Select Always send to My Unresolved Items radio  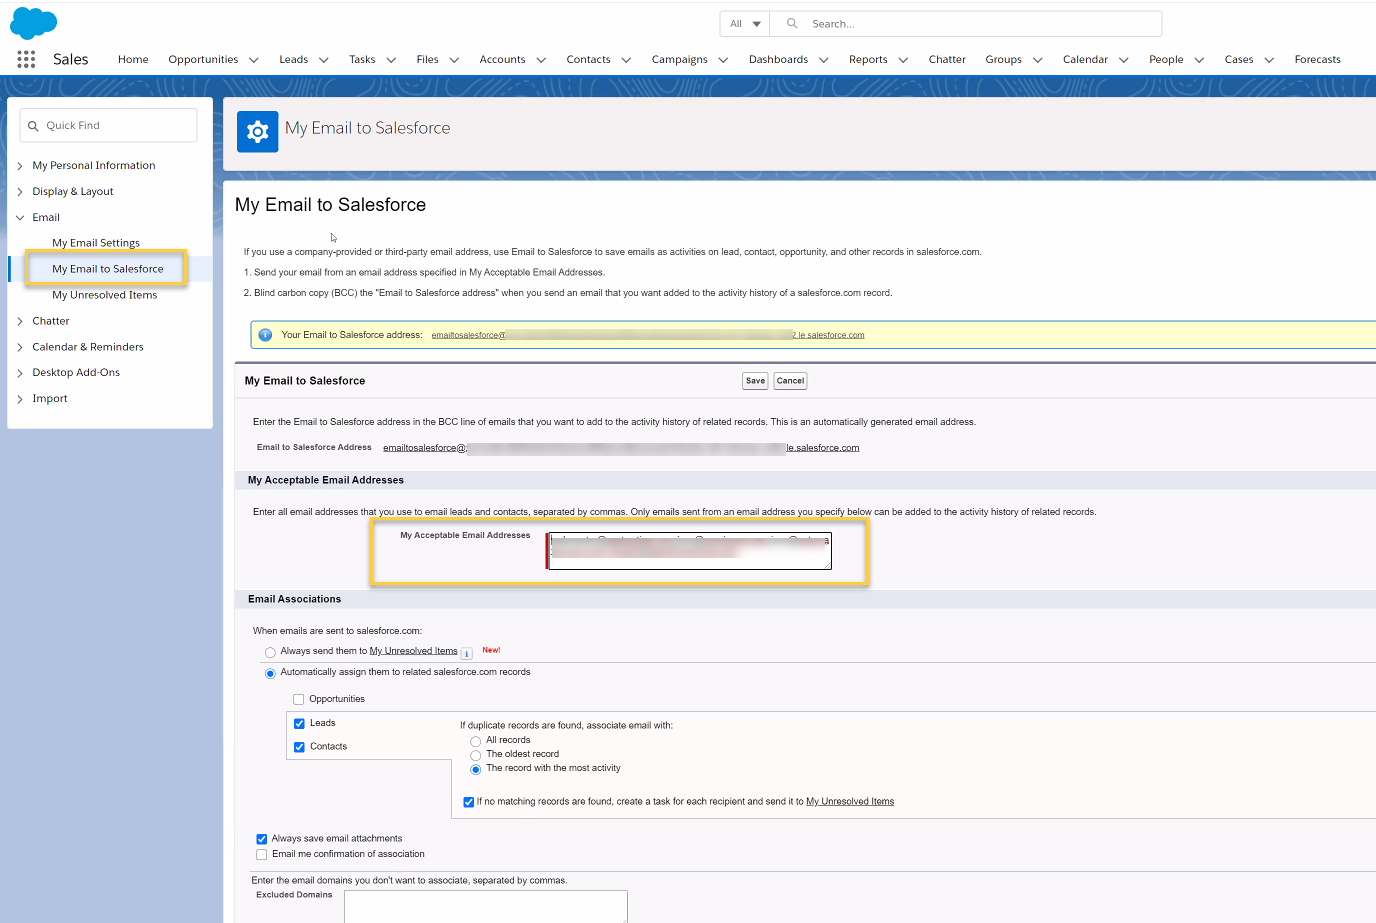[x=270, y=652]
